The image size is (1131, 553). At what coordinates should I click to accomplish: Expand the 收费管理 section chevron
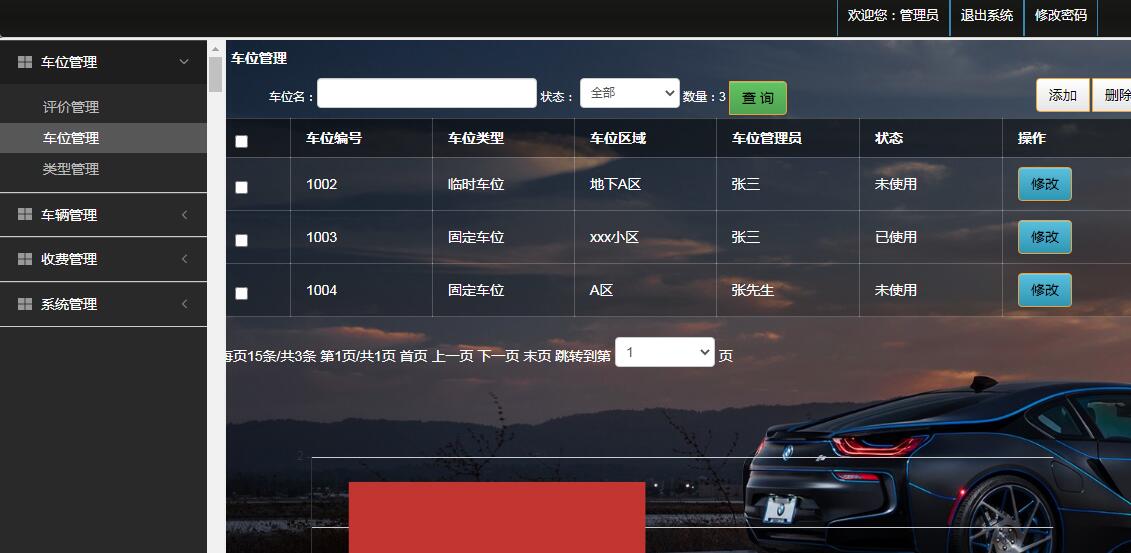pyautogui.click(x=184, y=259)
